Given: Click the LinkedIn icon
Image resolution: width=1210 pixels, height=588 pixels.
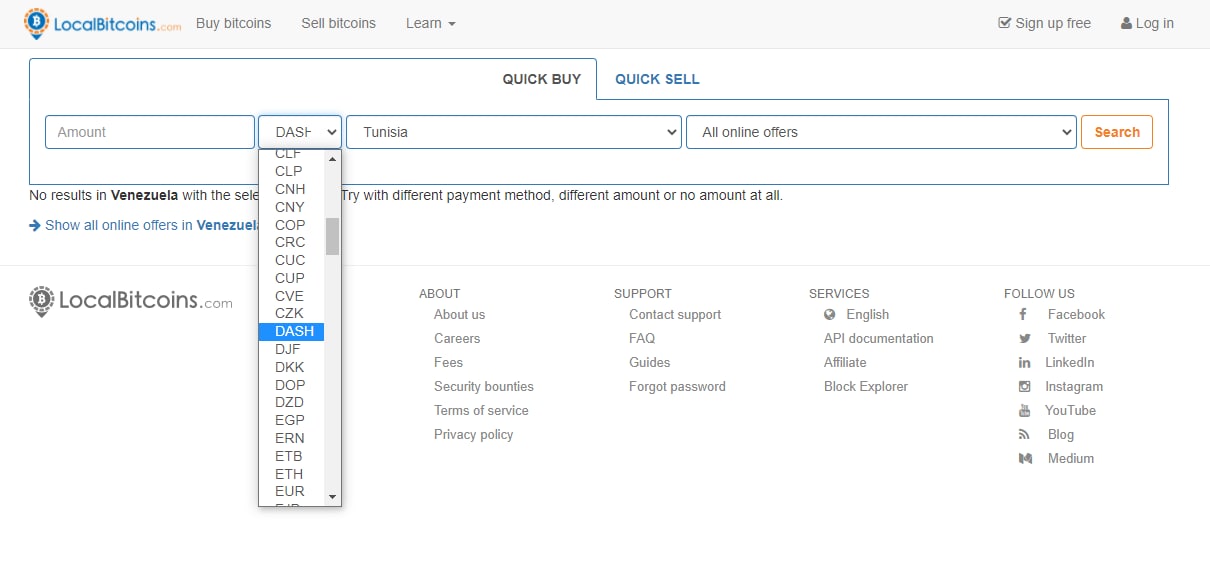Looking at the screenshot, I should (1024, 362).
